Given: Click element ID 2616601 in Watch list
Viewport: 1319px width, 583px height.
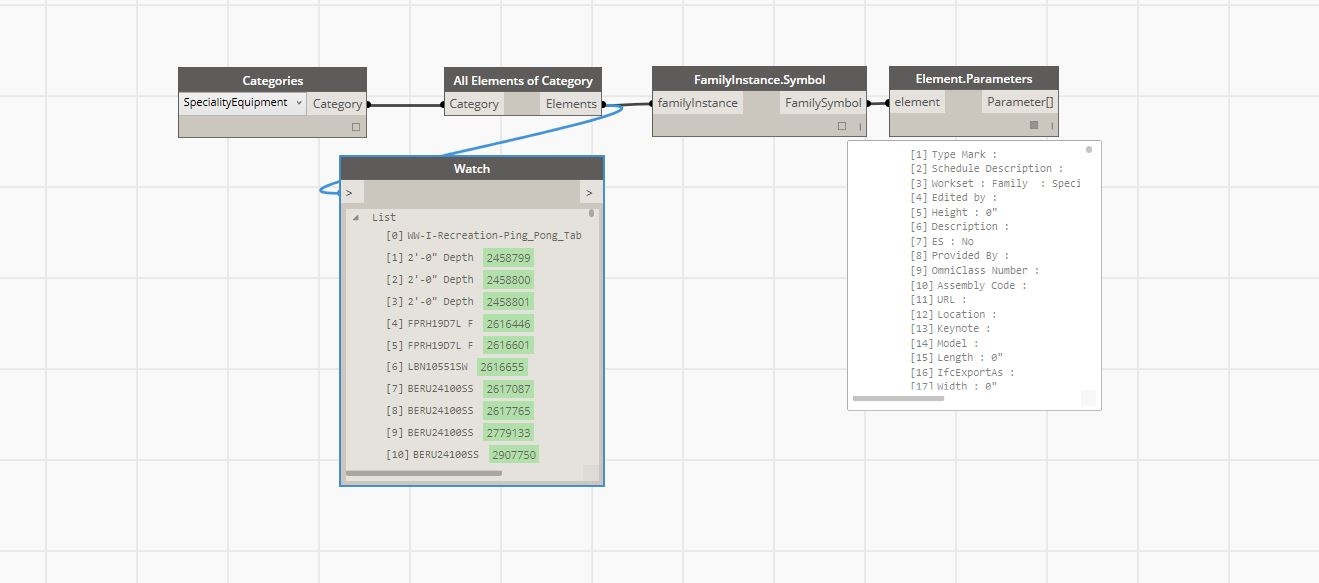Looking at the screenshot, I should [x=508, y=345].
